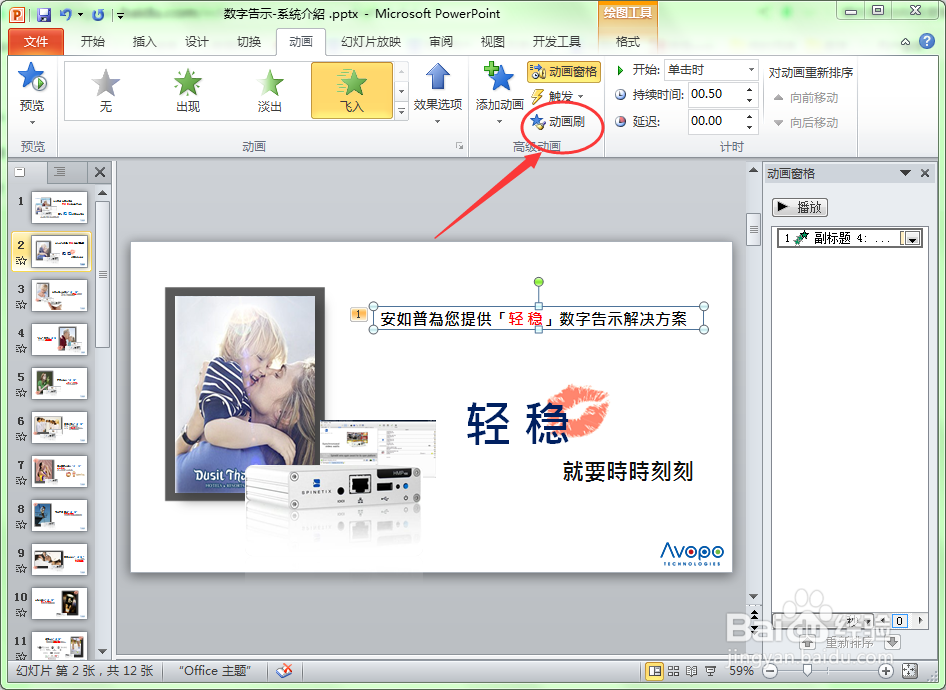Open Effect Options (效果选项) arrow icon

tap(437, 77)
